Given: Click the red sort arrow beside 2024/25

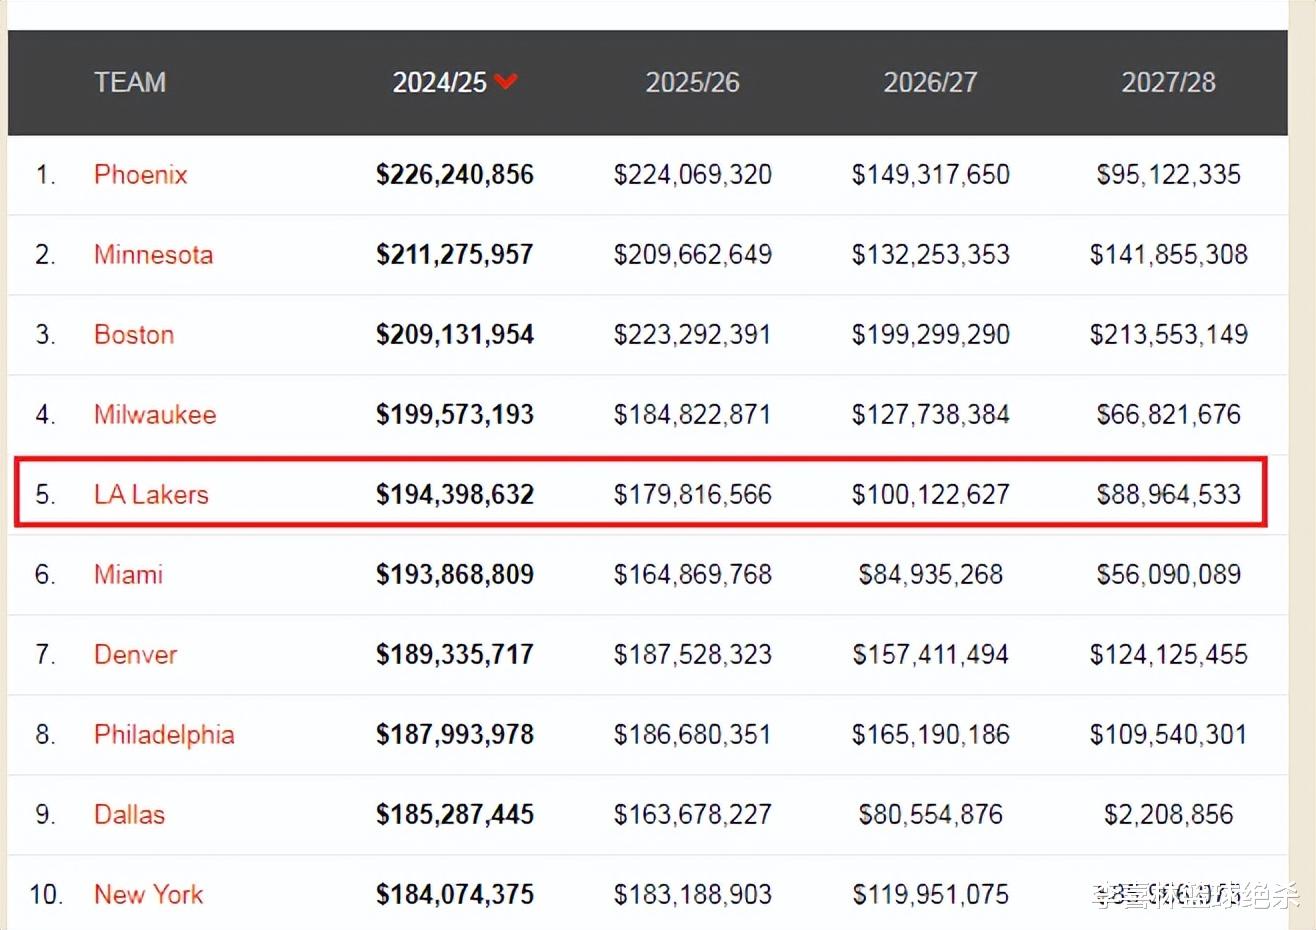Looking at the screenshot, I should [506, 82].
